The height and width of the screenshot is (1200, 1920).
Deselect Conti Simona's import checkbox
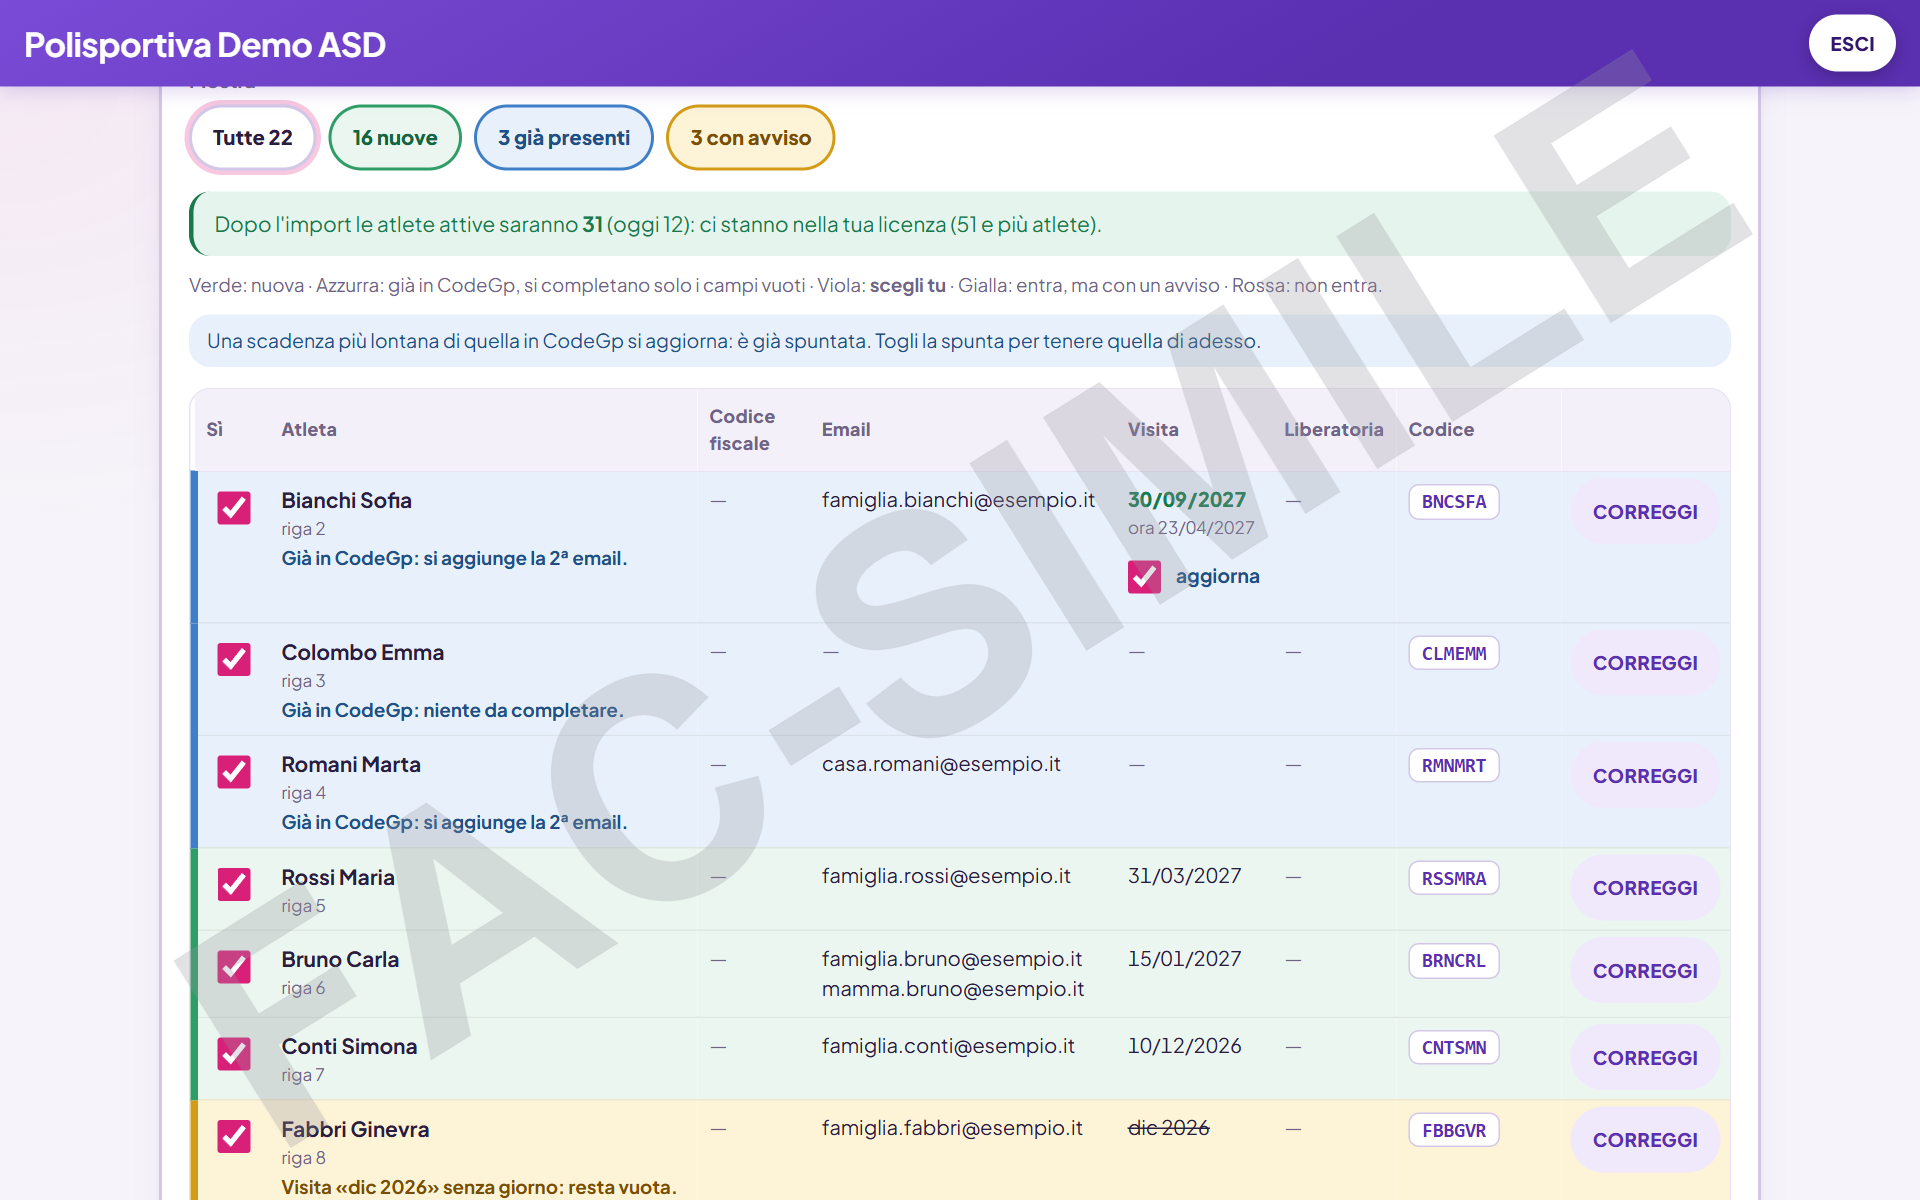234,1054
